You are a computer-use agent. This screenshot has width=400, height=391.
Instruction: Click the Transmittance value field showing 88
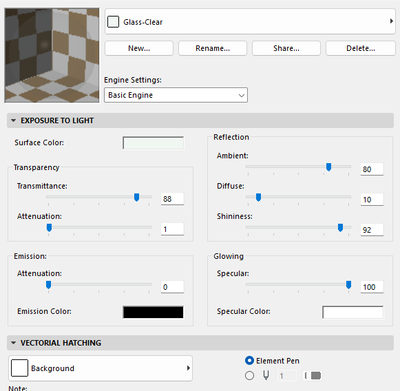(x=172, y=199)
